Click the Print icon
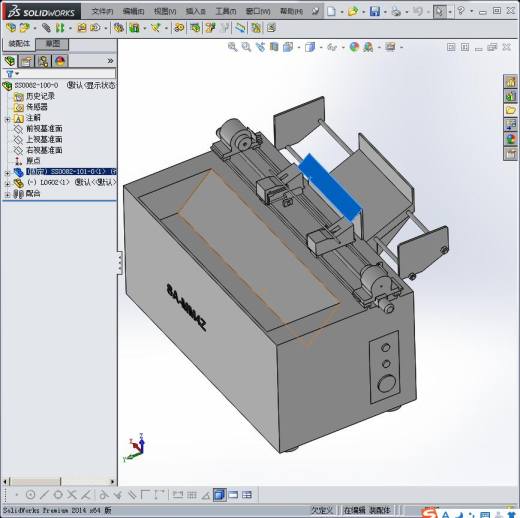The width and height of the screenshot is (520, 518). 396,11
